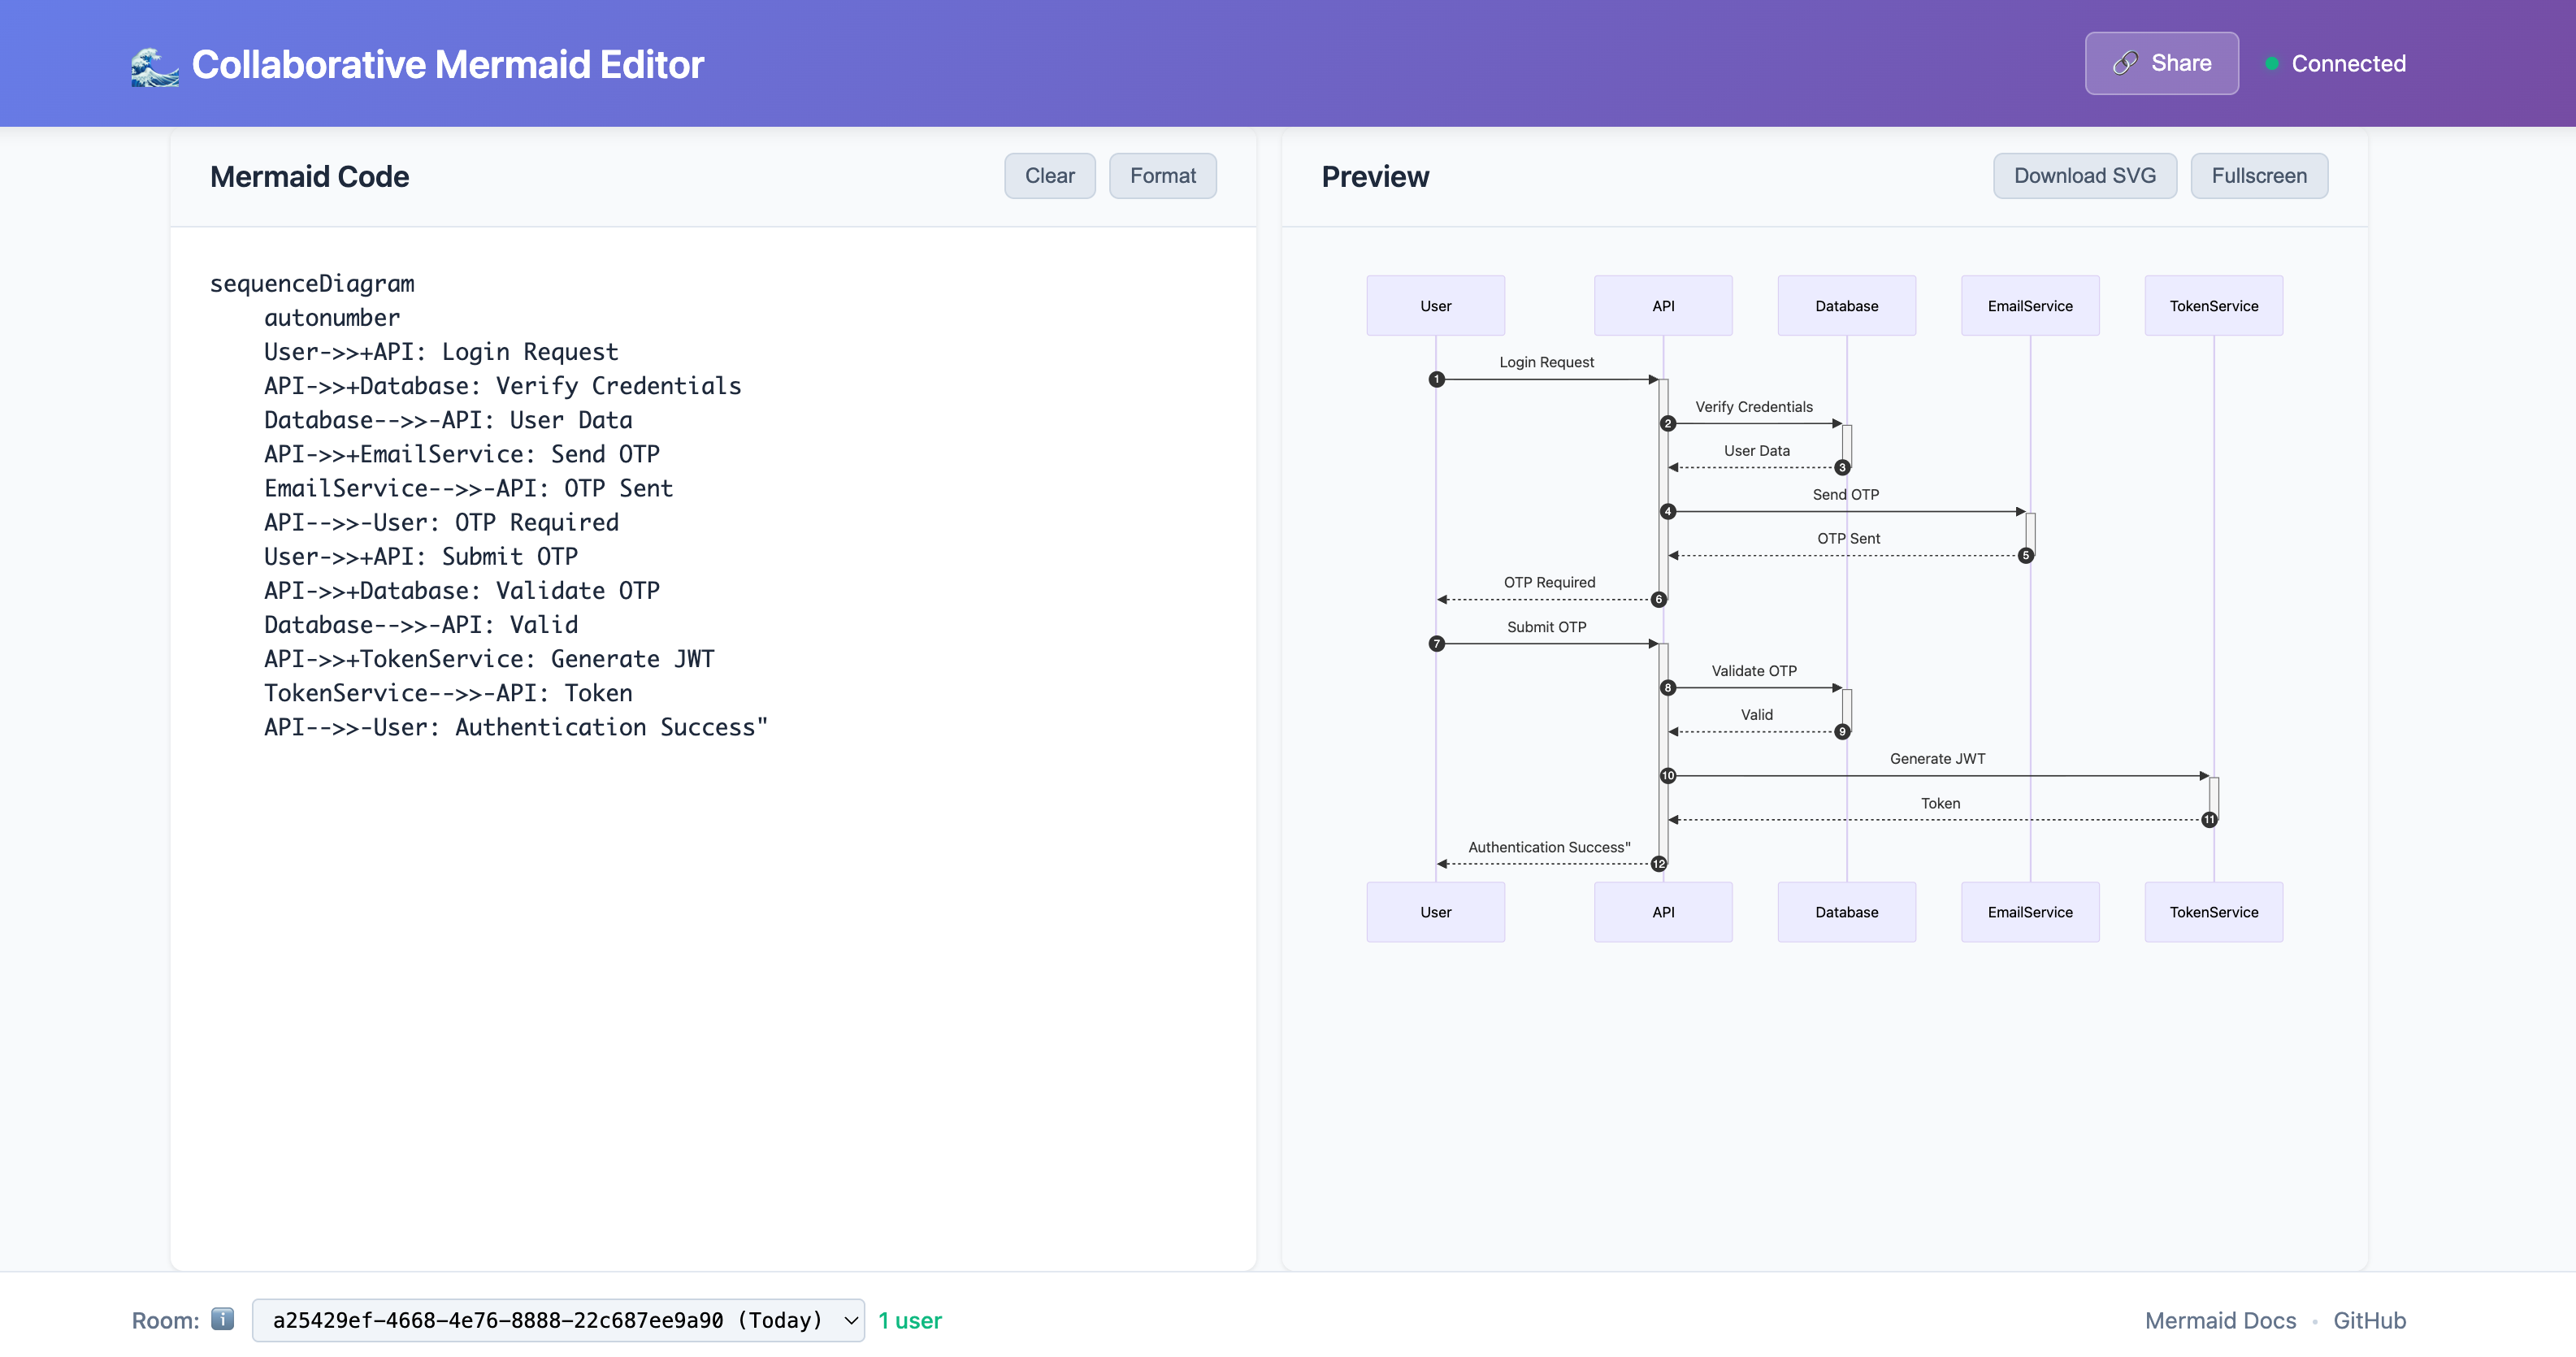Screen dimensions: 2576x1357
Task: Open the Mermaid Docs link
Action: tap(2220, 1320)
